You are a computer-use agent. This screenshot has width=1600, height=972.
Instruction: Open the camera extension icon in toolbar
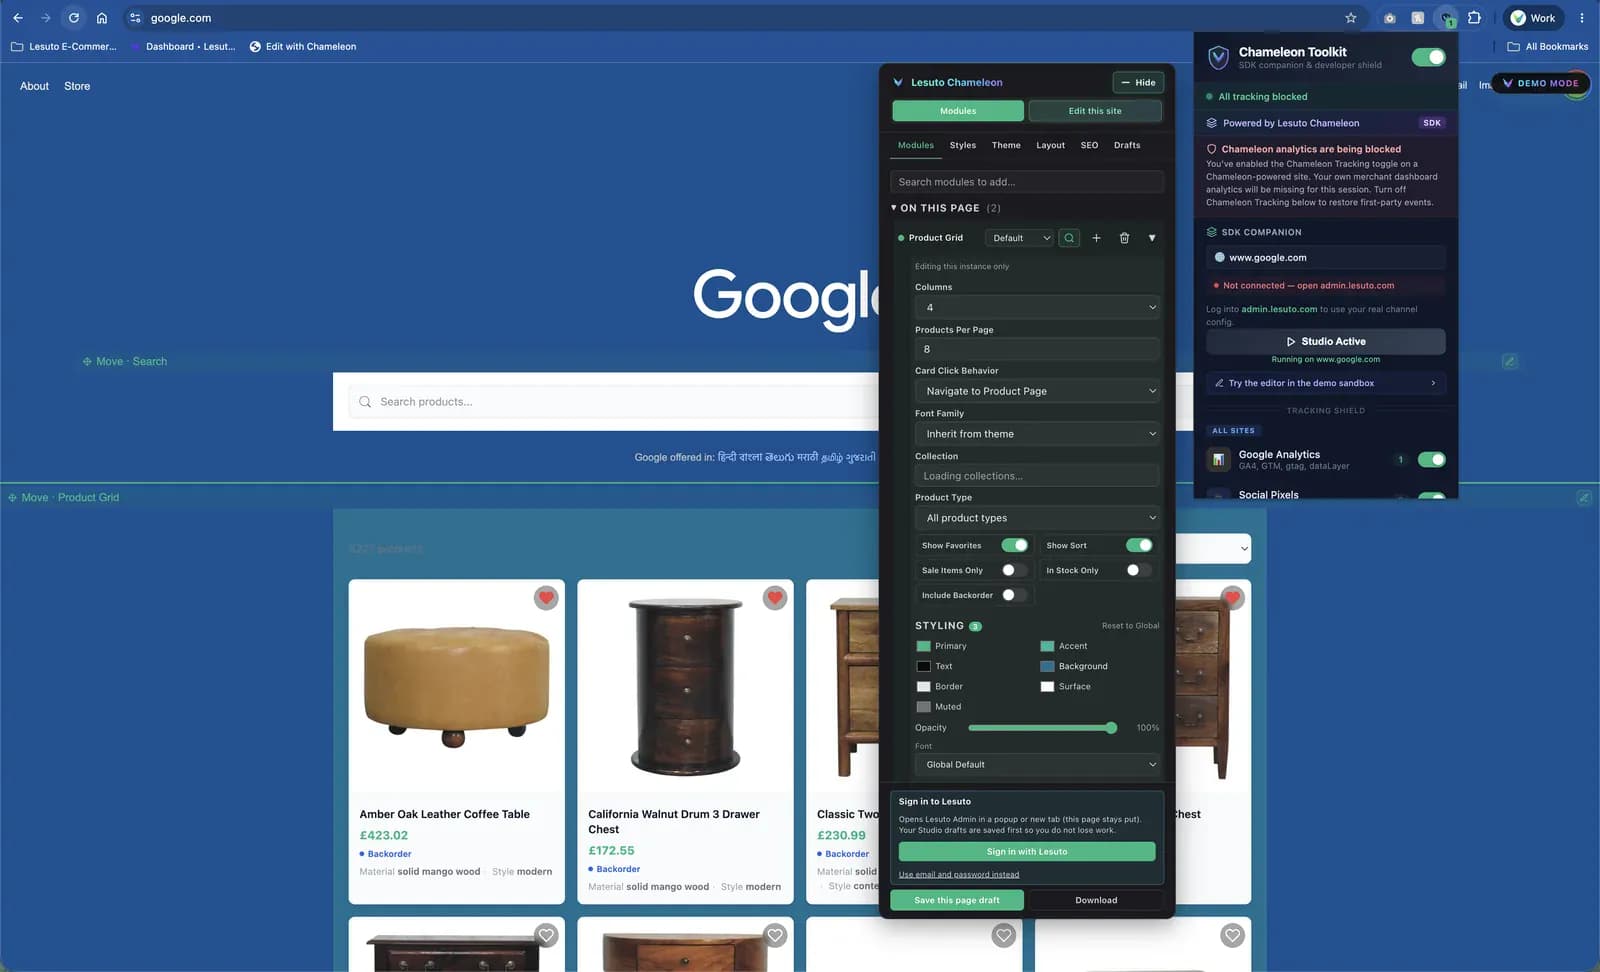point(1390,18)
